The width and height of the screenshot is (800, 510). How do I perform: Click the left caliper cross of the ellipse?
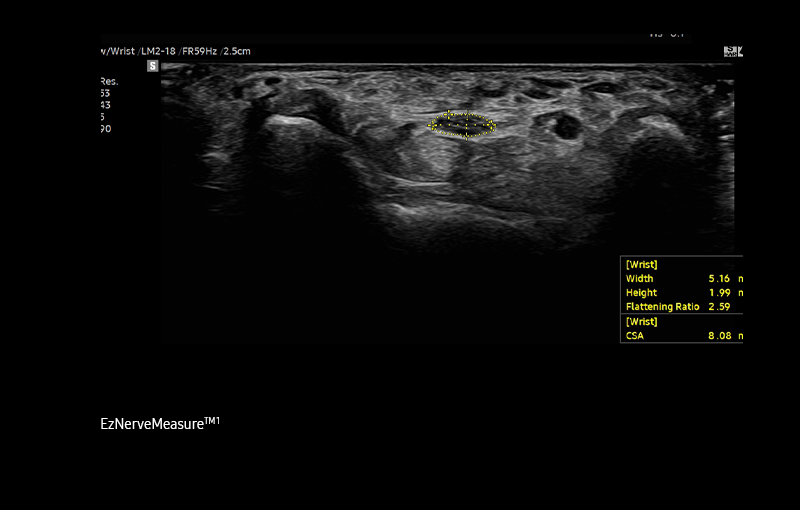tap(432, 126)
